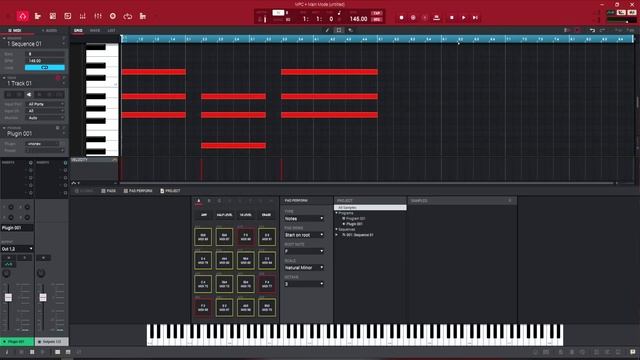Select the highlighted track type icon under Track 01

29,94
